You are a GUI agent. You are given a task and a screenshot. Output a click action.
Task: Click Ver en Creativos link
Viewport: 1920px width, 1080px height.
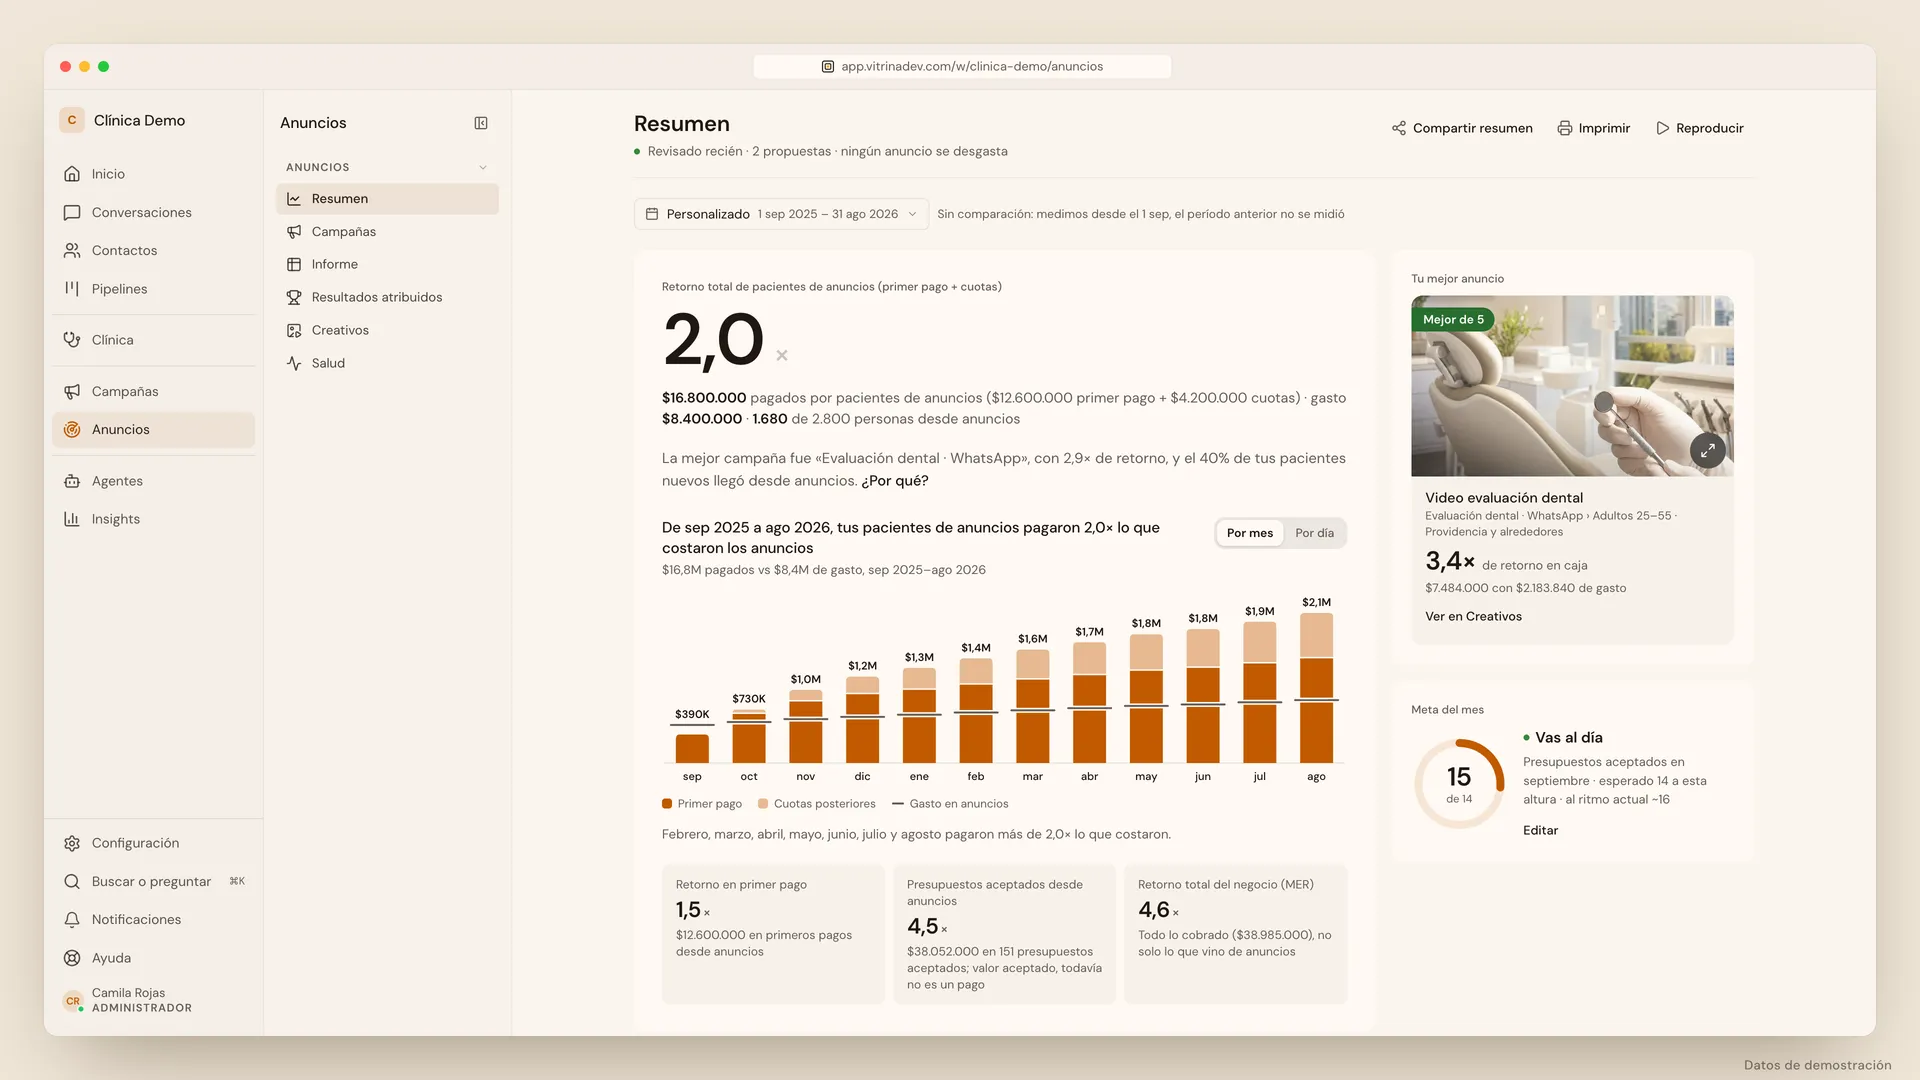pyautogui.click(x=1473, y=617)
